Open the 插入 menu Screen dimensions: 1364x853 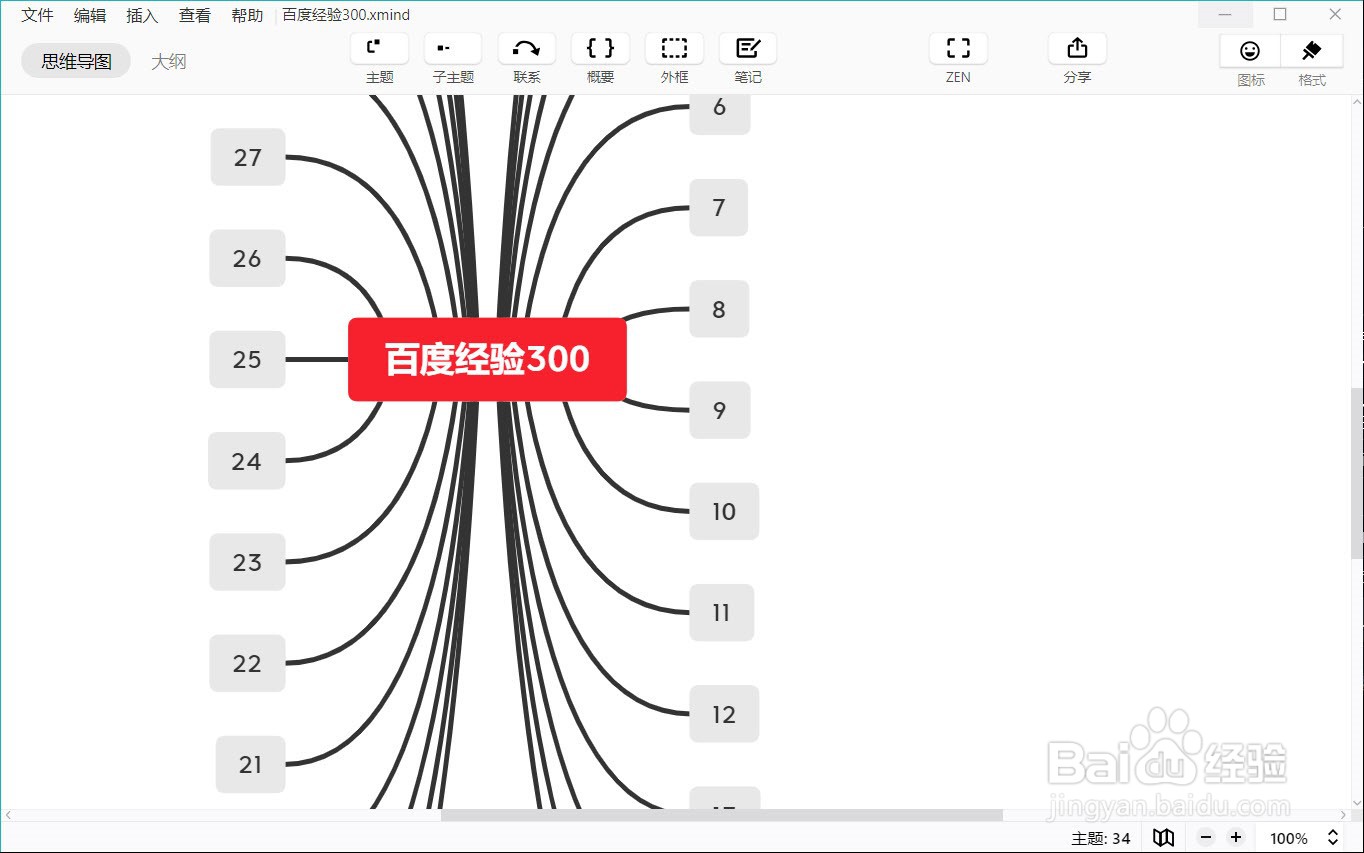click(x=142, y=15)
